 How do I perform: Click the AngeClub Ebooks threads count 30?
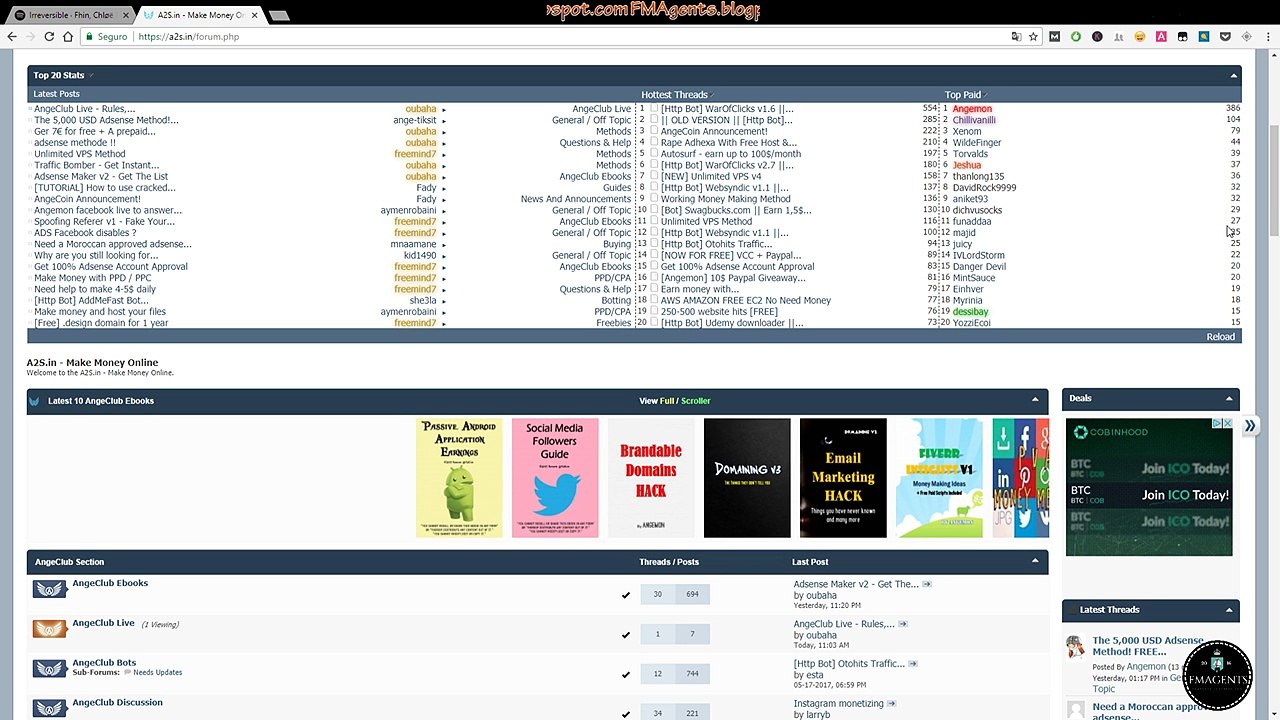[657, 594]
